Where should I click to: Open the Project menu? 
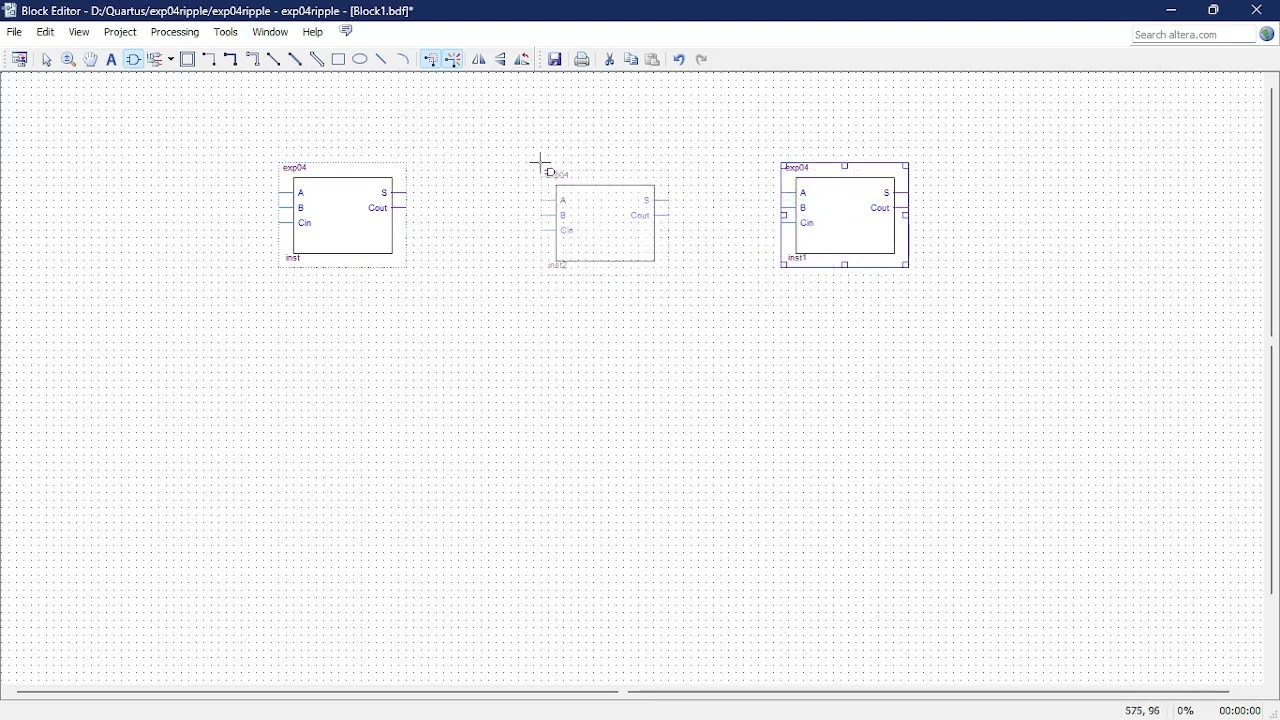(120, 32)
